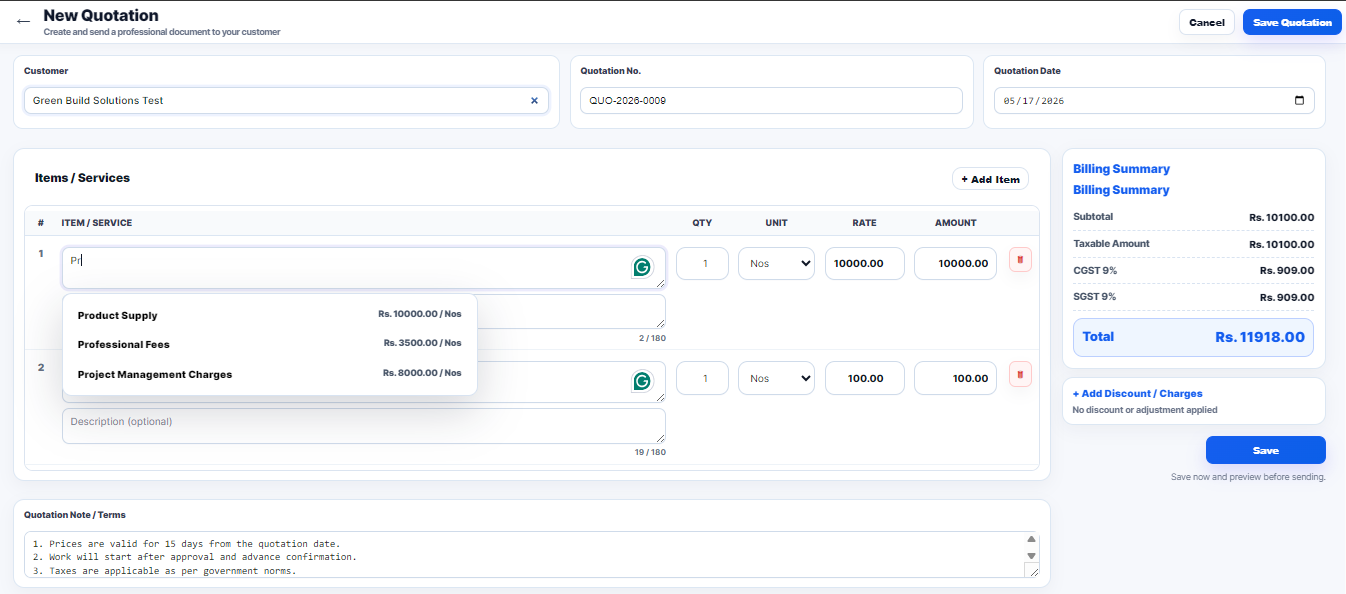
Task: Delete item row 2 with trash icon
Action: pyautogui.click(x=1020, y=375)
